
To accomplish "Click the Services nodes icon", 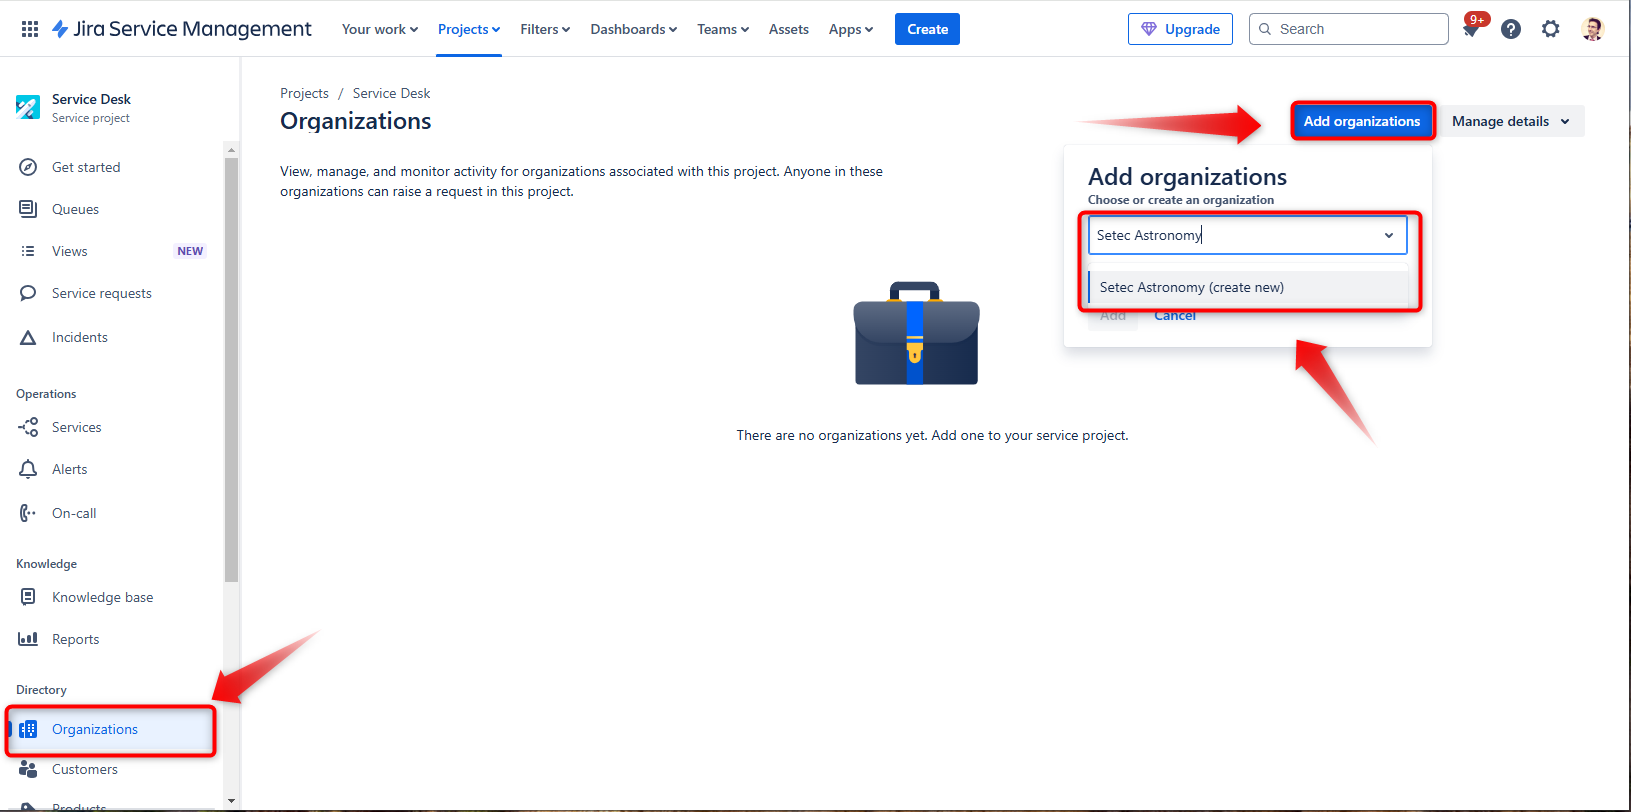I will 28,427.
